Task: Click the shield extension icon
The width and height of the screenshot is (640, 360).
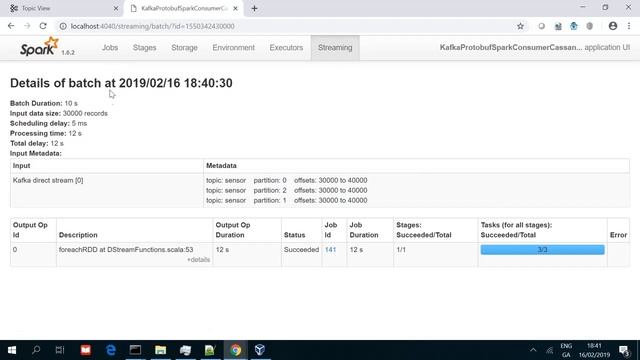Action: 590,26
